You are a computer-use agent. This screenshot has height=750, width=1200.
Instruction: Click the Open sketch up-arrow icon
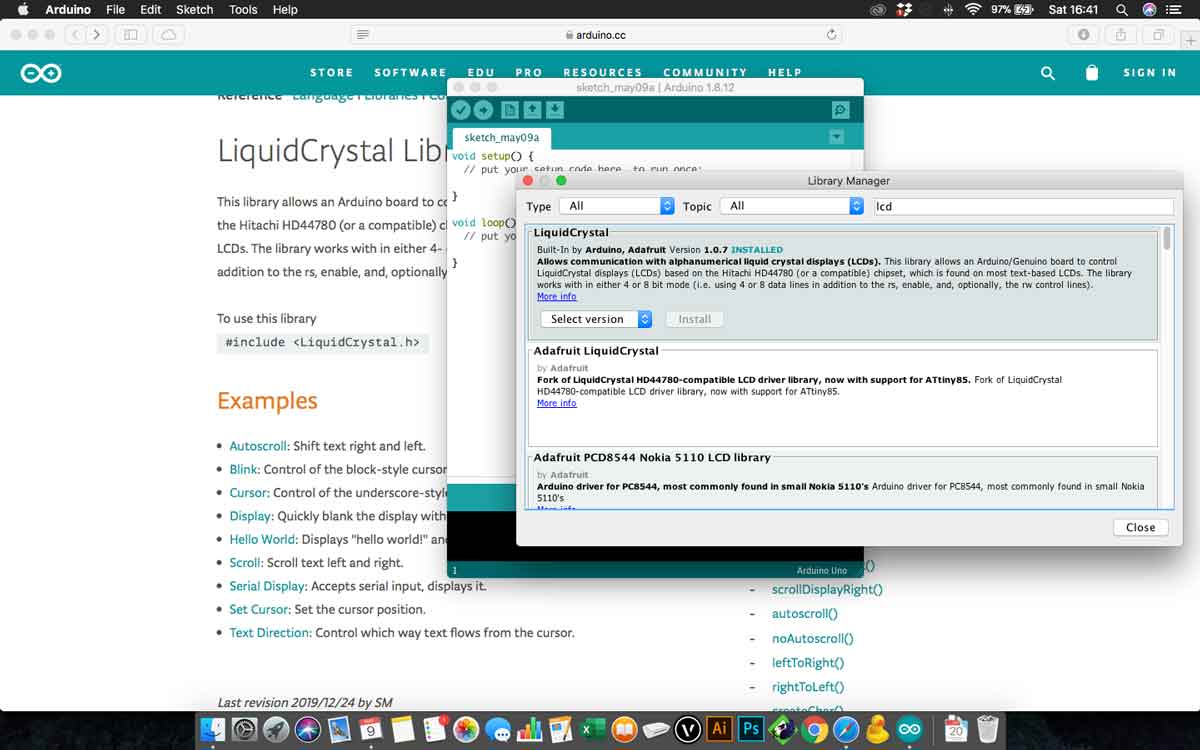532,110
